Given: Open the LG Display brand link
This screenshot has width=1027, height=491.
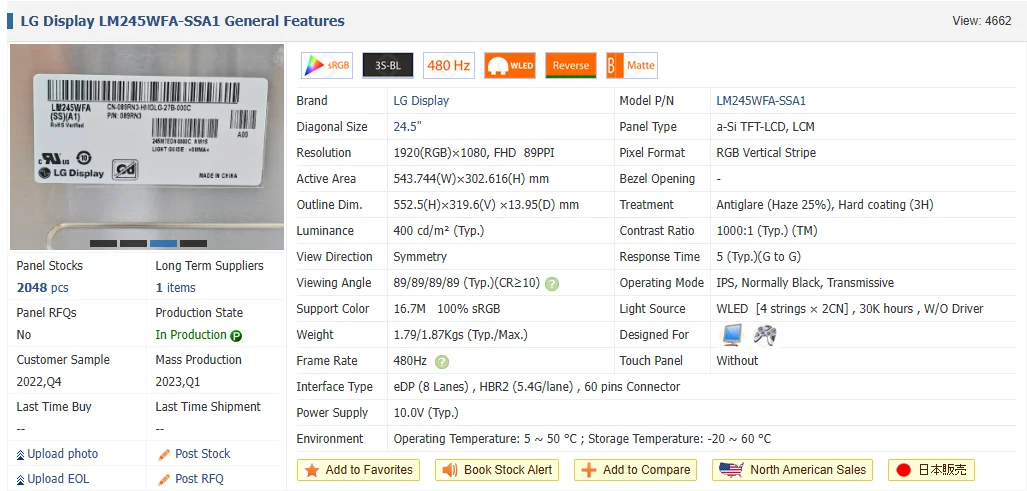Looking at the screenshot, I should pos(421,101).
